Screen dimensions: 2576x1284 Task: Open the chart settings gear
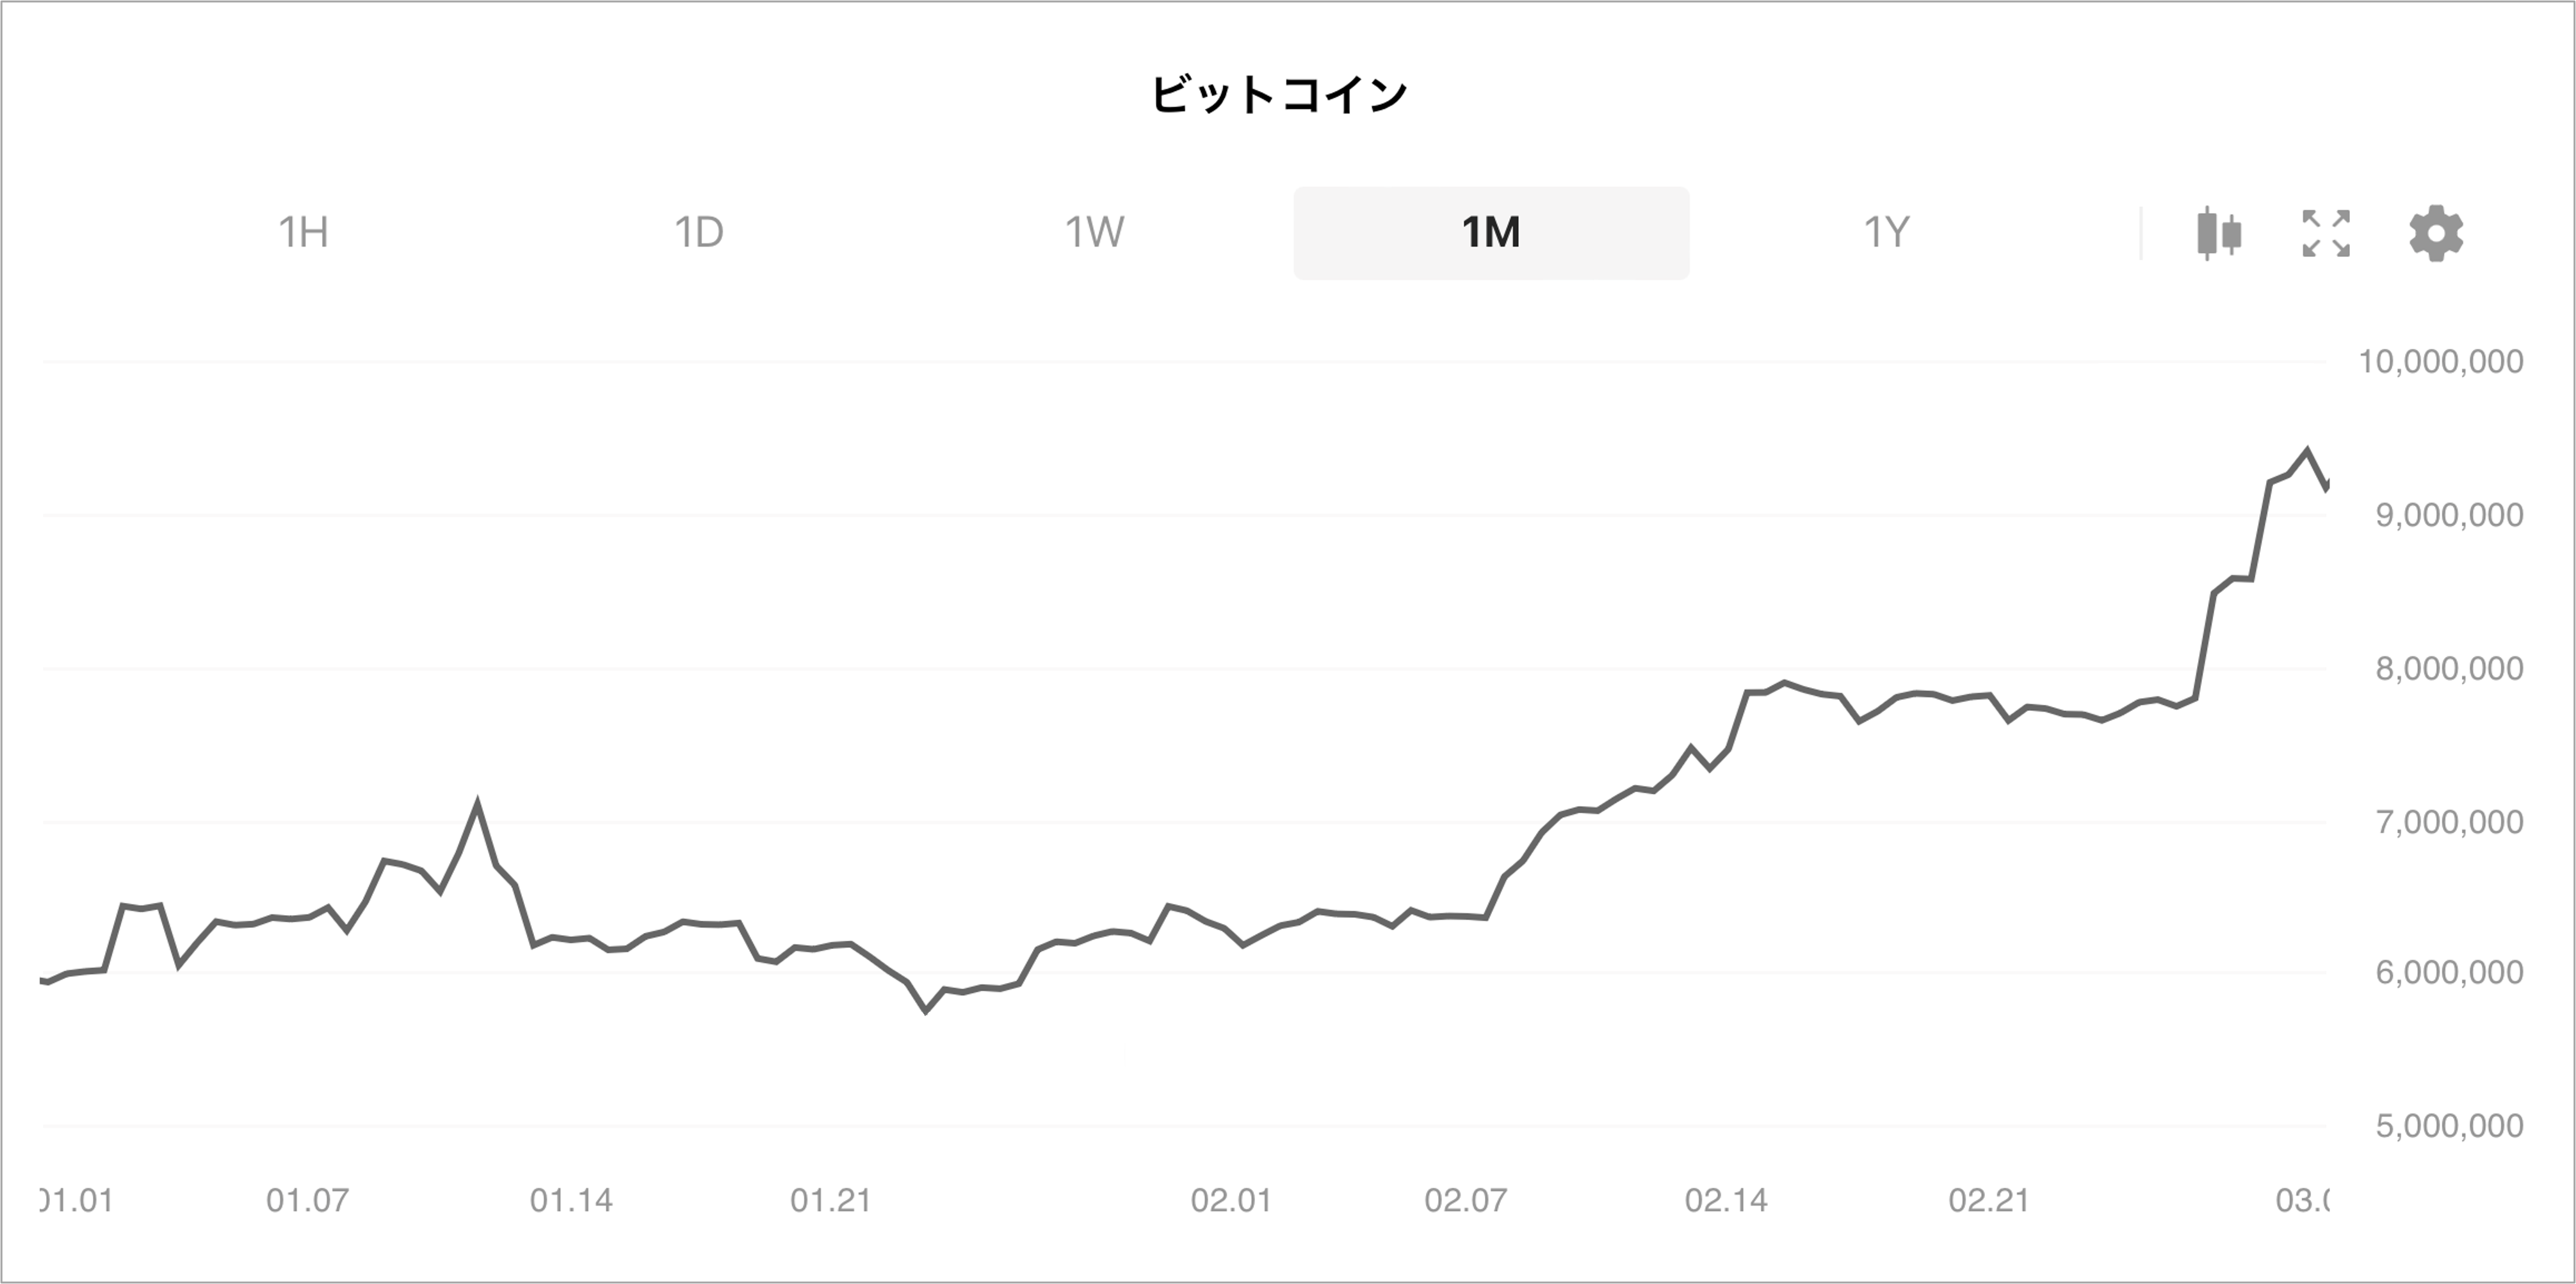tap(2437, 234)
